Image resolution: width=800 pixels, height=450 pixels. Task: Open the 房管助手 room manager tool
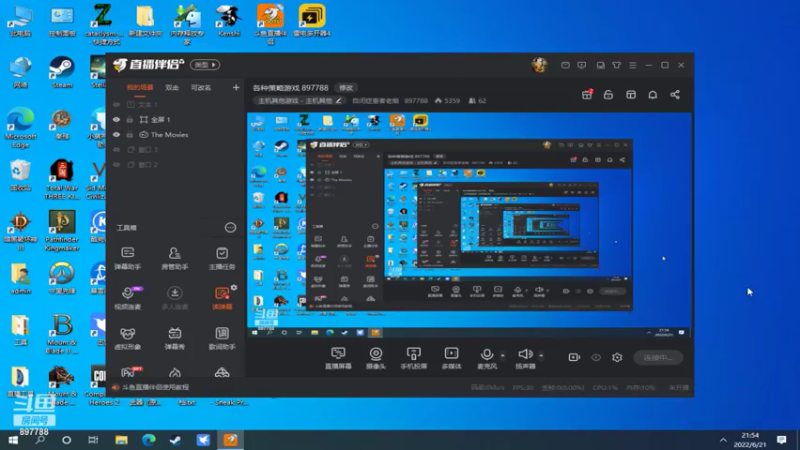point(174,258)
